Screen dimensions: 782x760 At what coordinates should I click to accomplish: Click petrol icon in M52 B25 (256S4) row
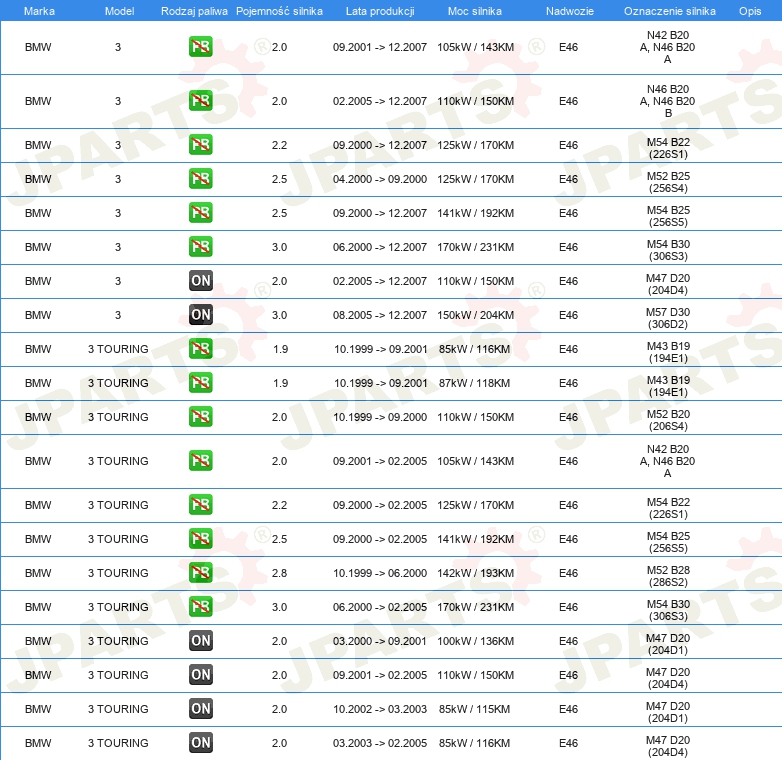coord(200,179)
